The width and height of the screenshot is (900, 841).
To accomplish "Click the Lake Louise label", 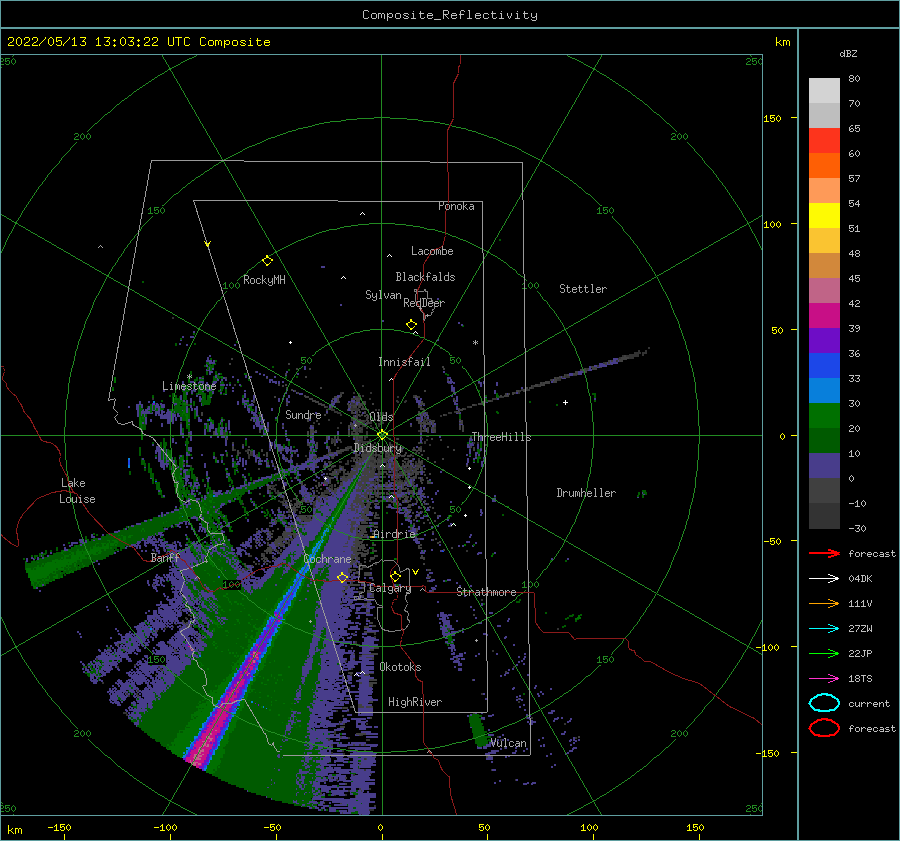I will point(77,491).
